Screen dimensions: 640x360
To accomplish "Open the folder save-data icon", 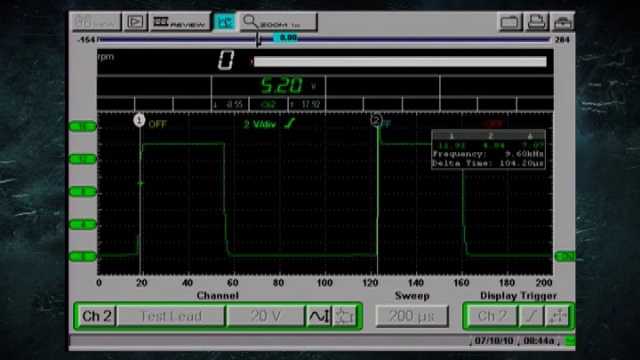I will (x=509, y=22).
